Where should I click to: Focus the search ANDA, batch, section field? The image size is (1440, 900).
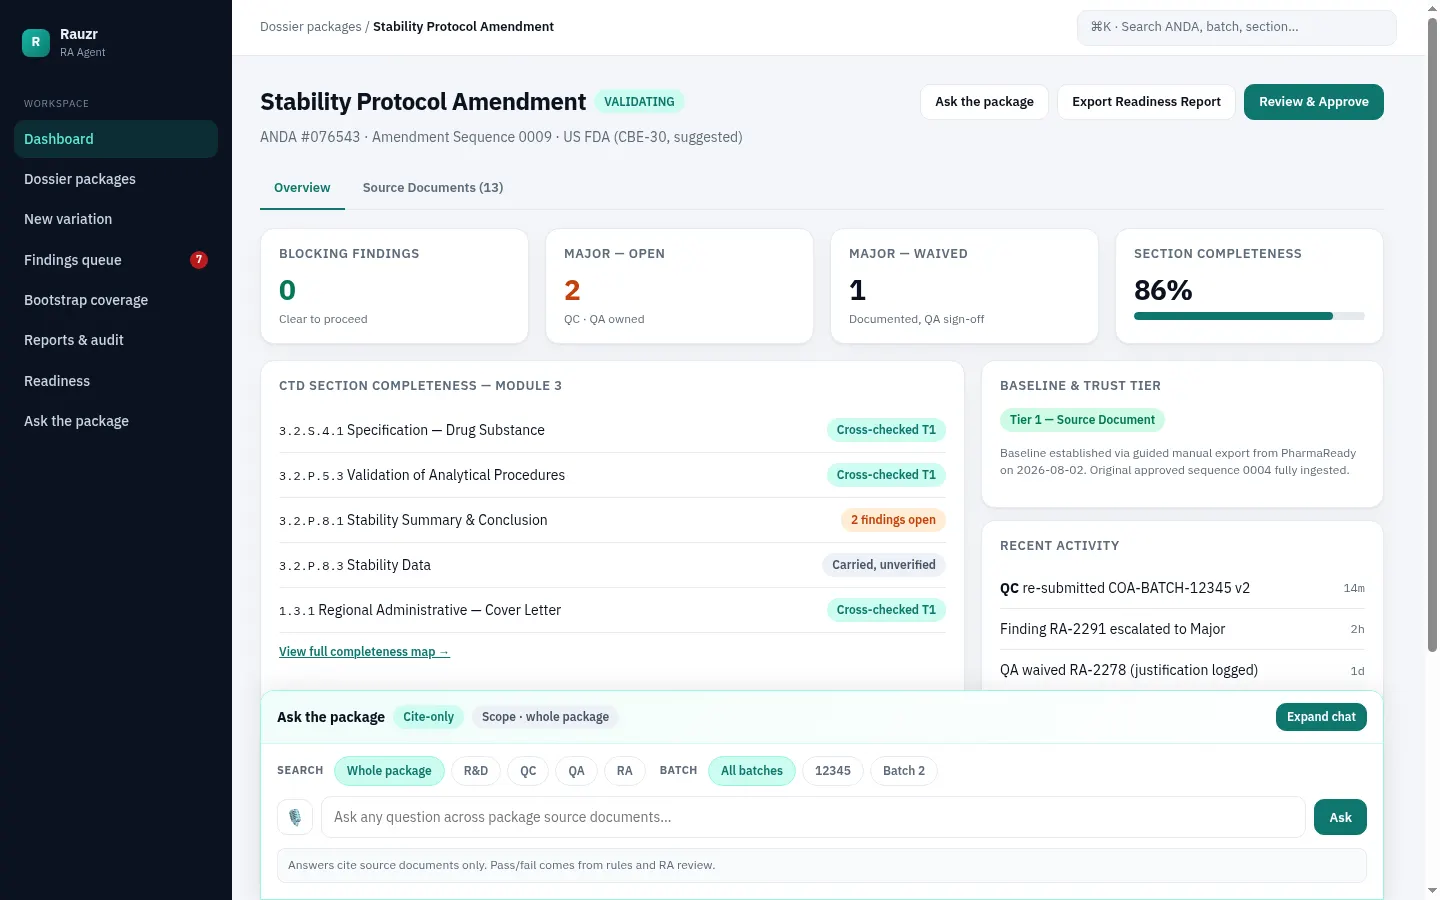coord(1236,27)
